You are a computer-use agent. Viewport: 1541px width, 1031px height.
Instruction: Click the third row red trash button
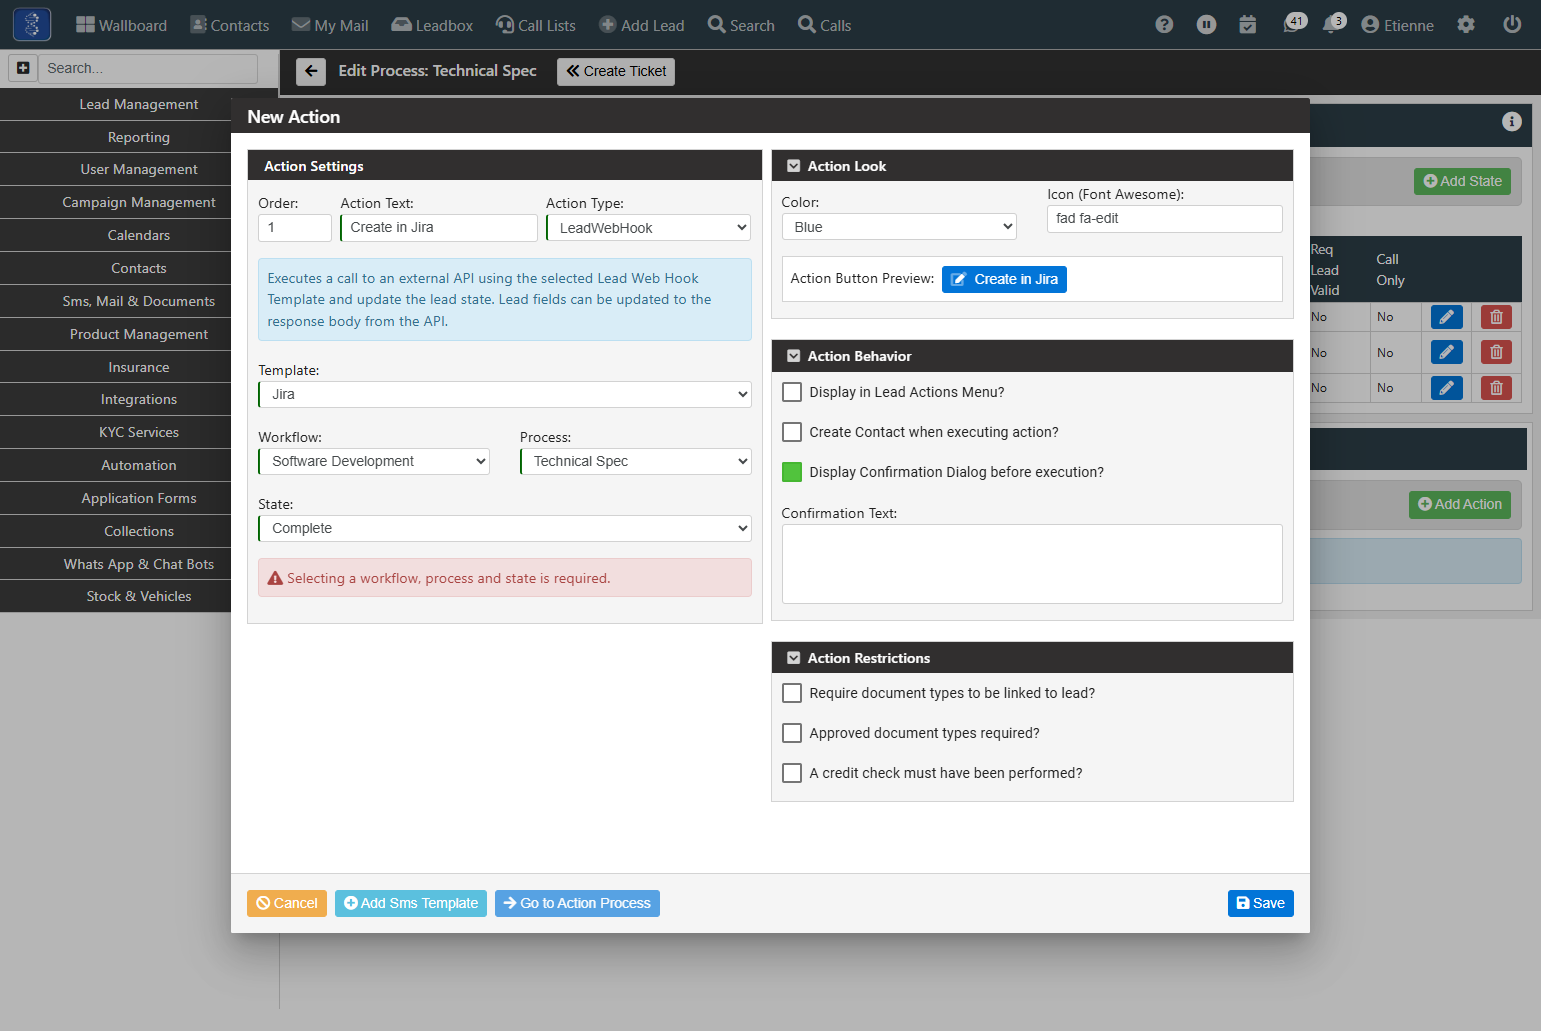pos(1496,388)
